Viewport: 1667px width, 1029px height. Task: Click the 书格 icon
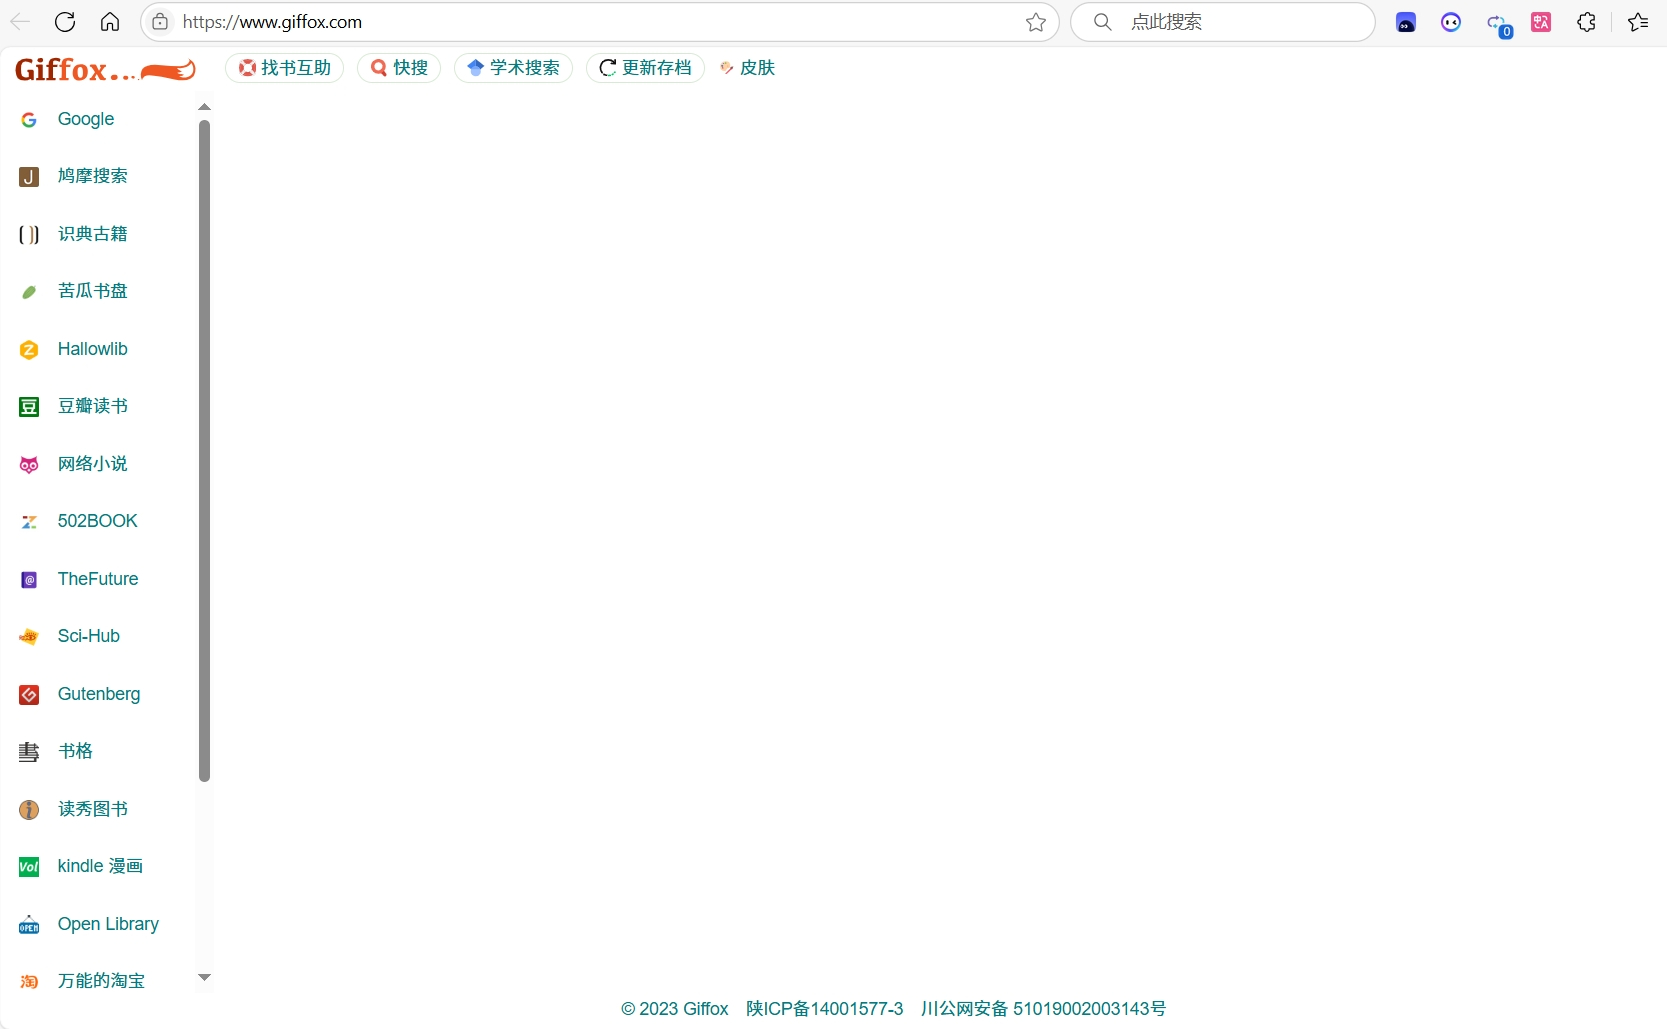click(29, 752)
